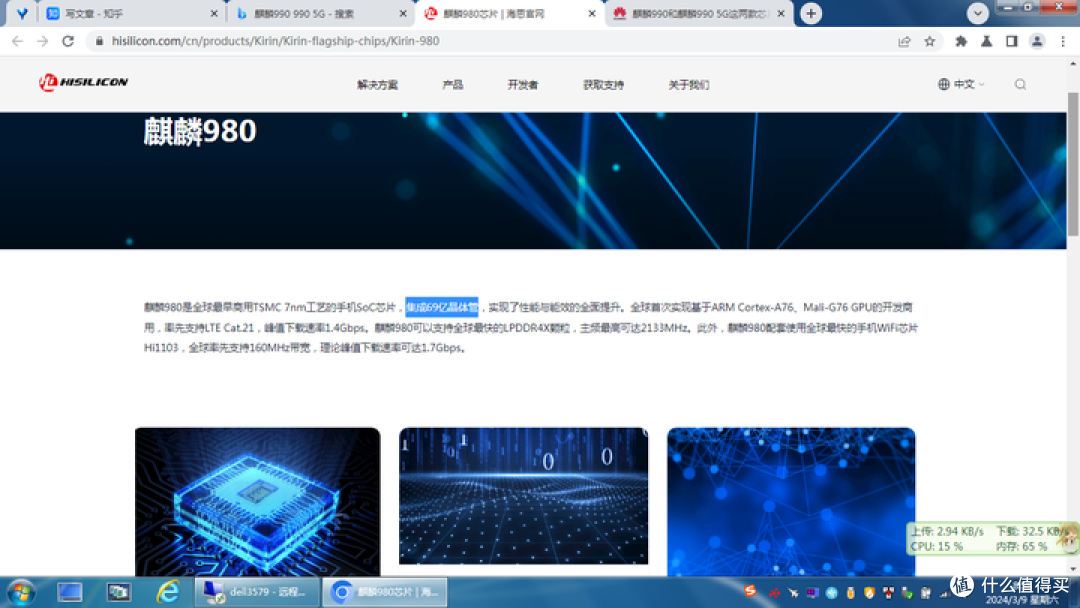Viewport: 1080px width, 608px height.
Task: Open Chrome's tab search dropdown chevron
Action: pyautogui.click(x=976, y=13)
